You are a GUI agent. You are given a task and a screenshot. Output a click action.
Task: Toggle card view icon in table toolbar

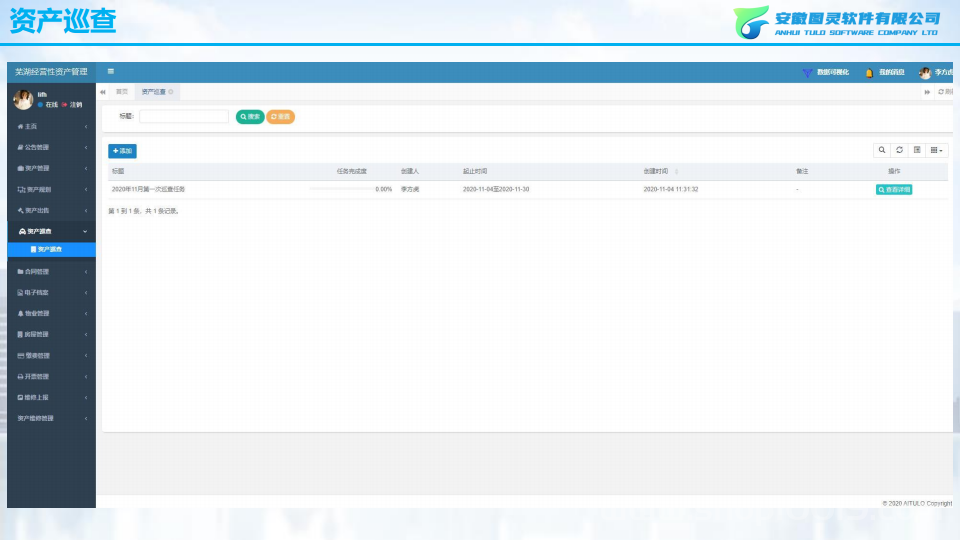coord(917,150)
